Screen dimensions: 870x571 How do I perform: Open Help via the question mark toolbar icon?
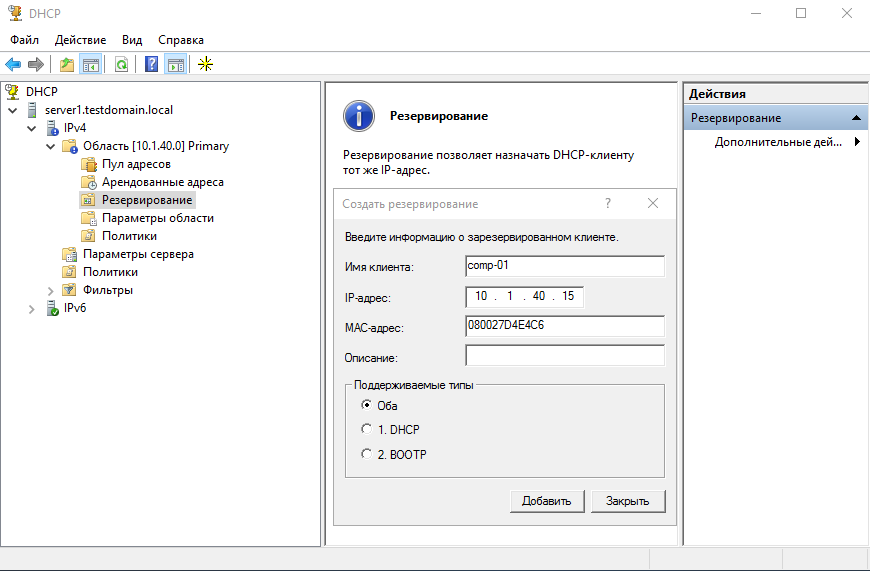[151, 64]
